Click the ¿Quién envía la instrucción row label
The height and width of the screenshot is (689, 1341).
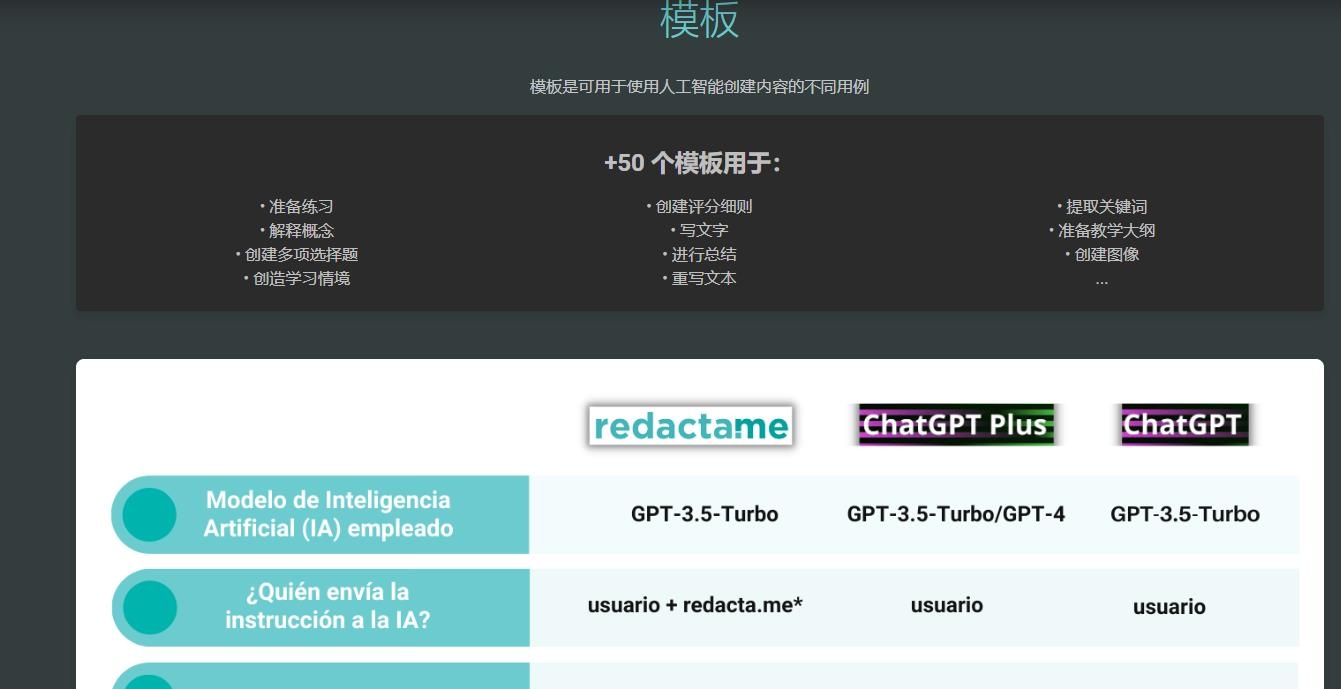328,606
